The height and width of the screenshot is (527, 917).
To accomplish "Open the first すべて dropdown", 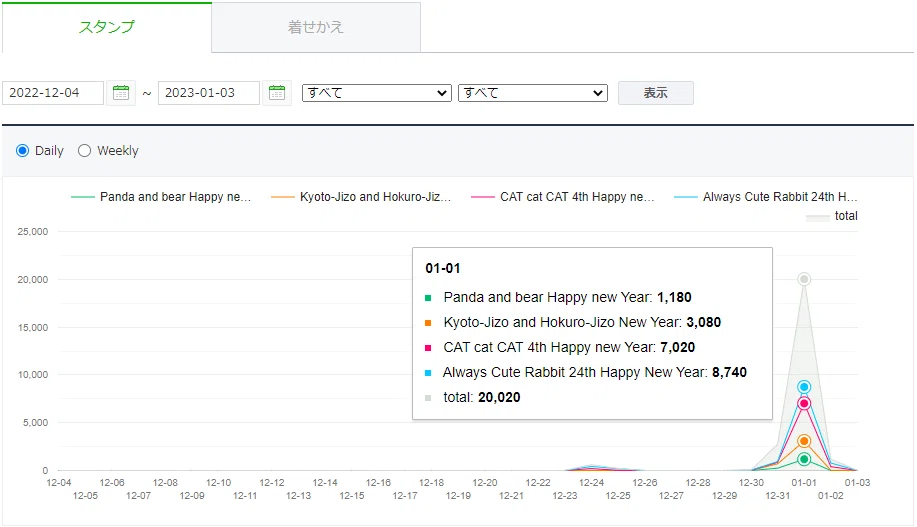I will pyautogui.click(x=377, y=93).
